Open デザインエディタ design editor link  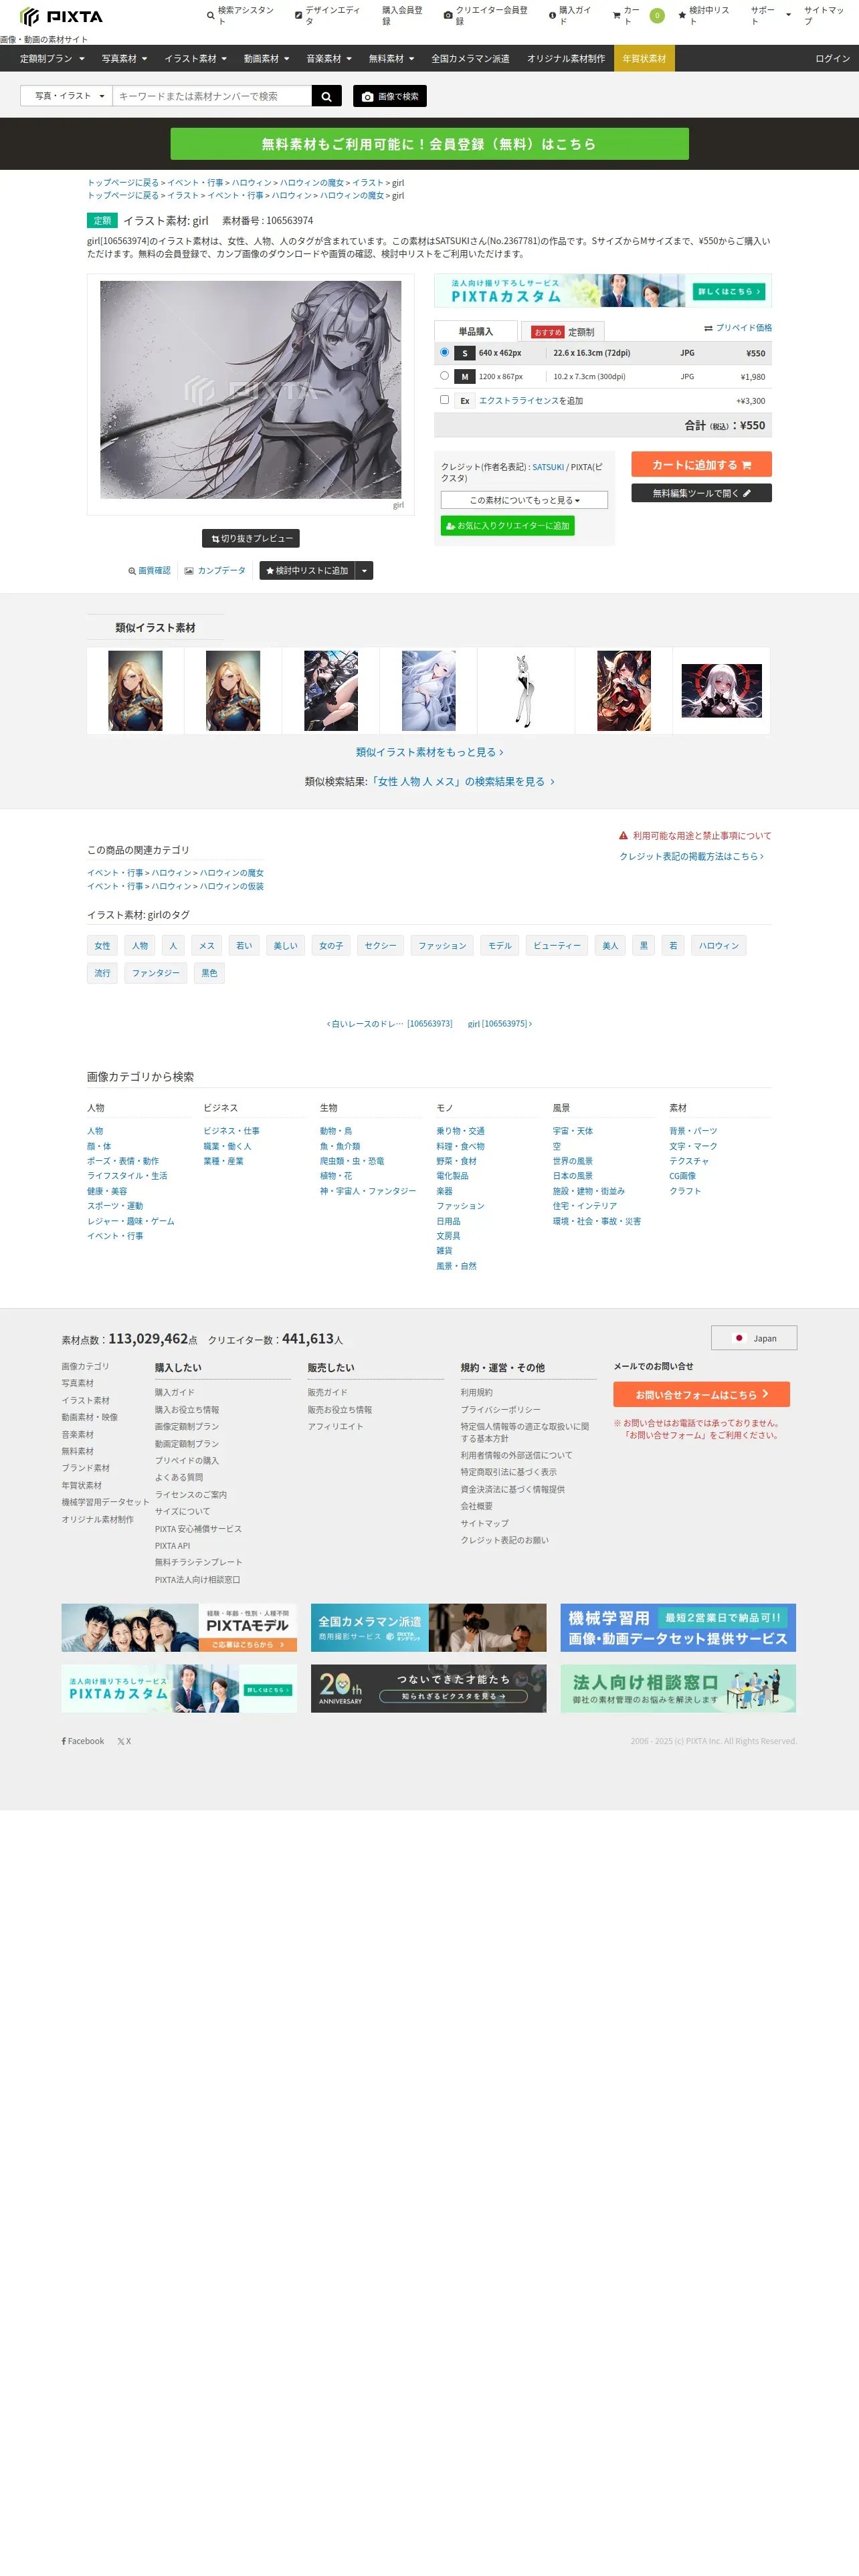pyautogui.click(x=329, y=15)
